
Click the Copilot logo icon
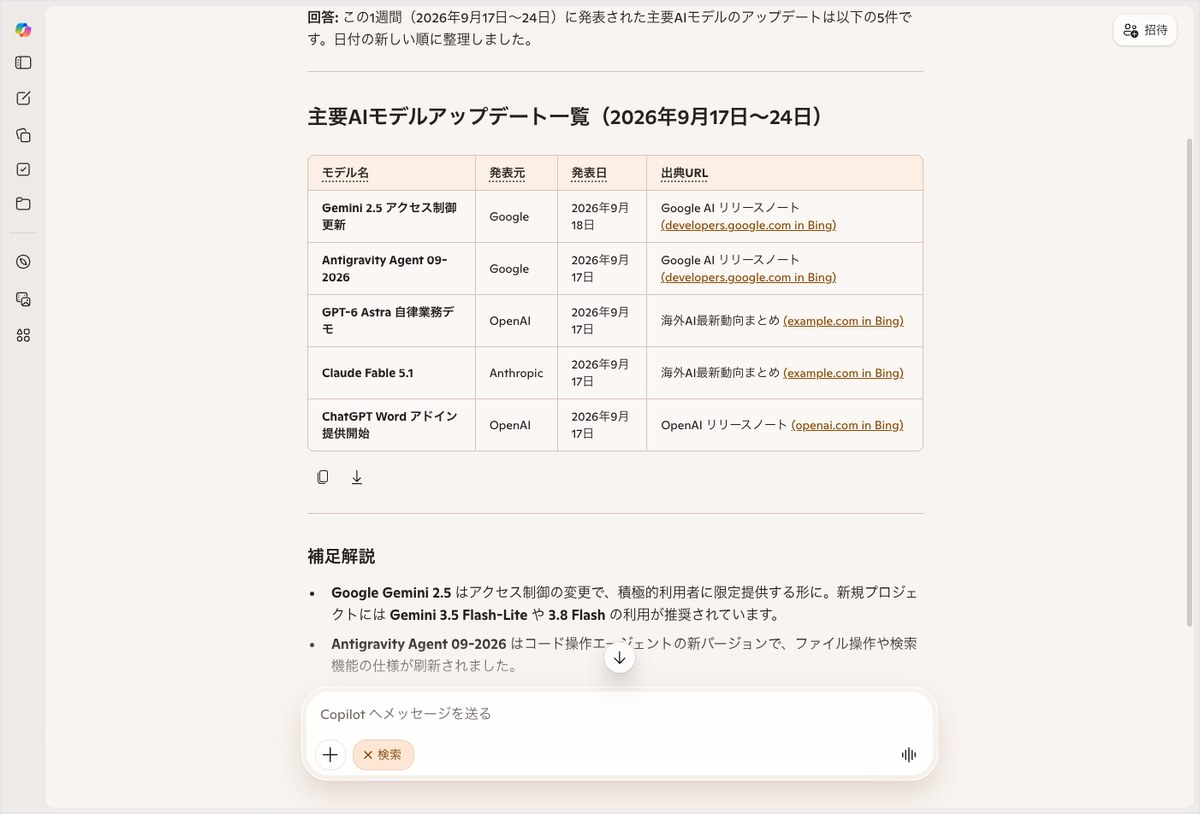point(23,30)
